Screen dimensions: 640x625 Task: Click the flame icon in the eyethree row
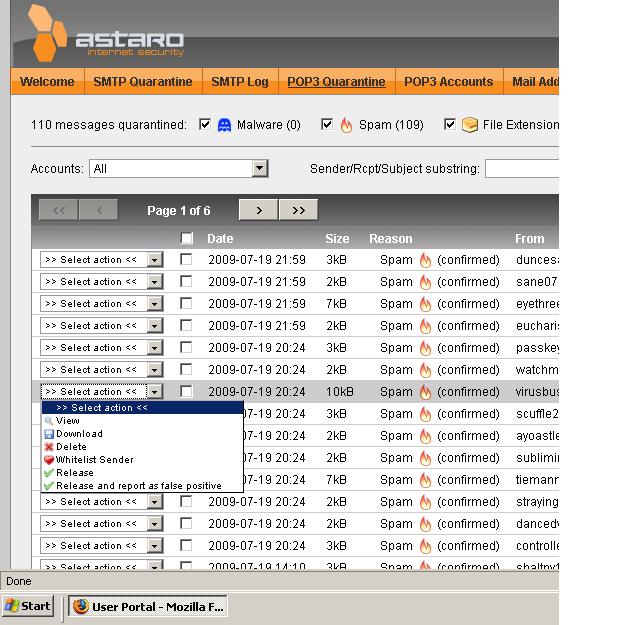click(x=425, y=304)
